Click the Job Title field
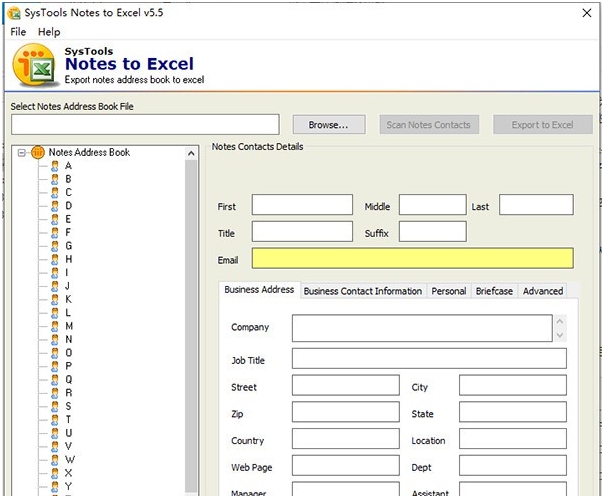Image resolution: width=604 pixels, height=496 pixels. (x=429, y=359)
